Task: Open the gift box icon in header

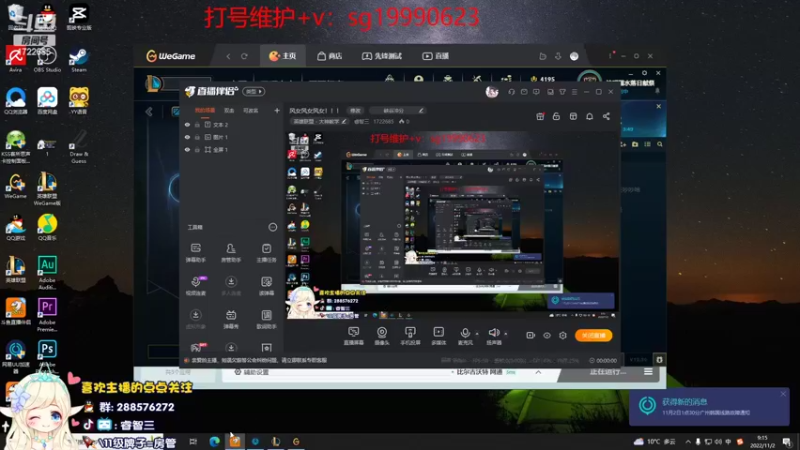Action: (540, 116)
